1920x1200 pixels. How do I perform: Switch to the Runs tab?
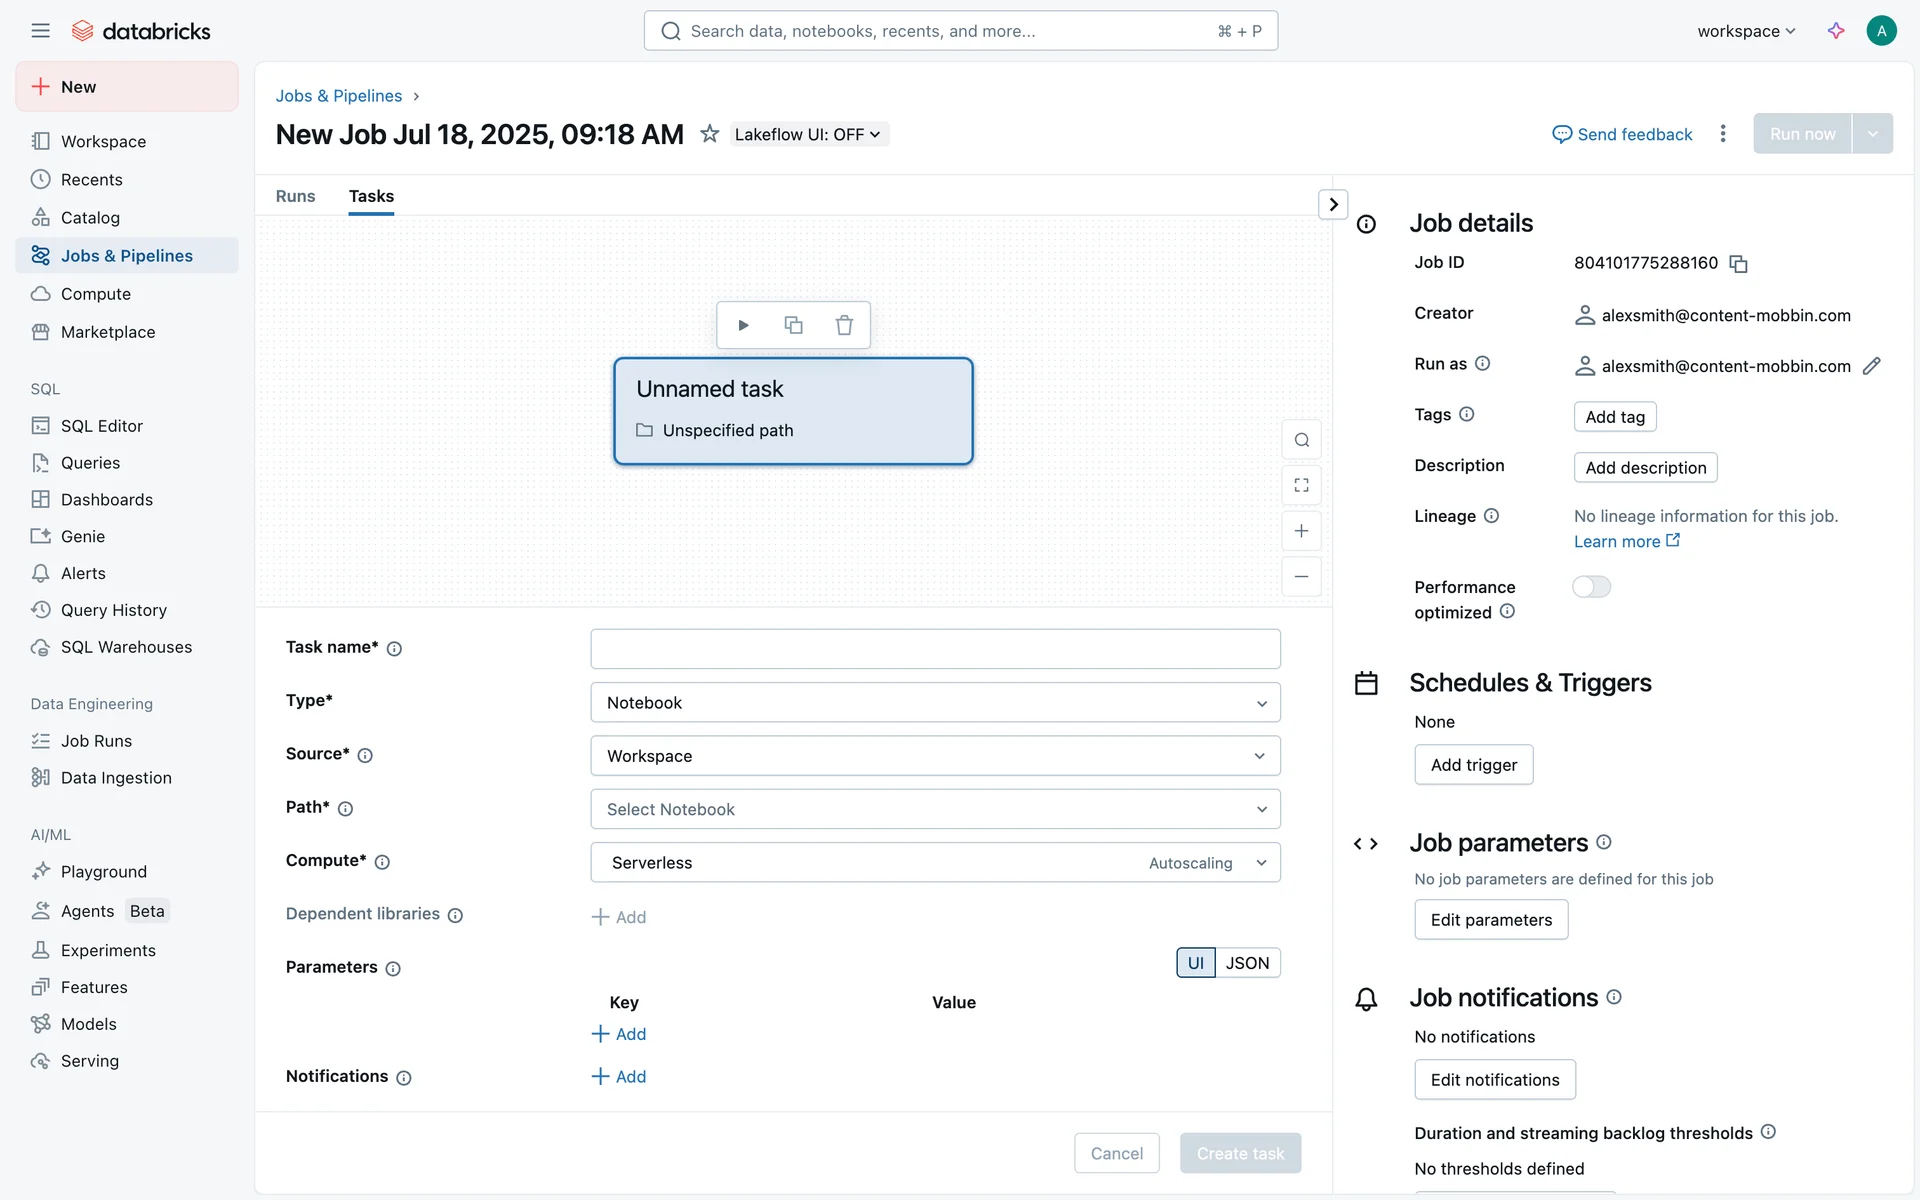[295, 196]
